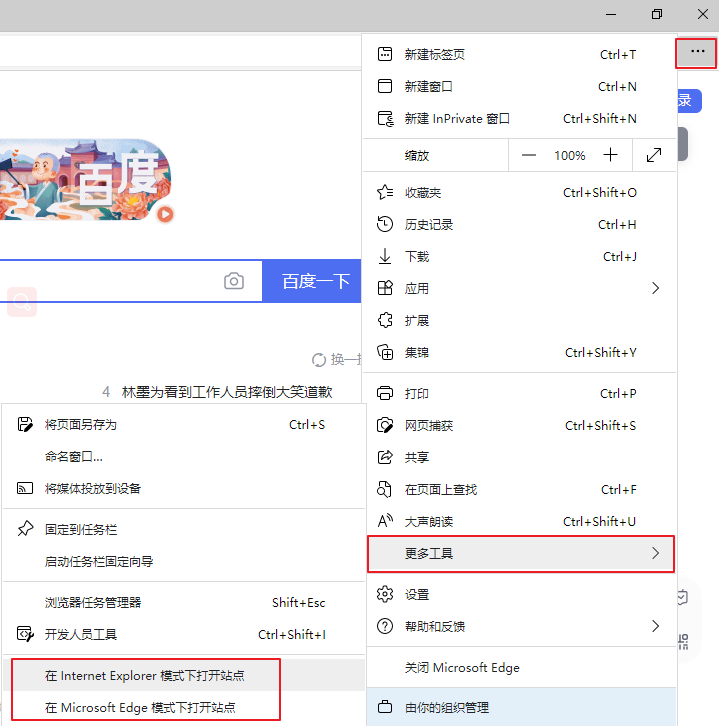This screenshot has height=726, width=719.
Task: Click the Downloads arrow icon
Action: point(385,256)
